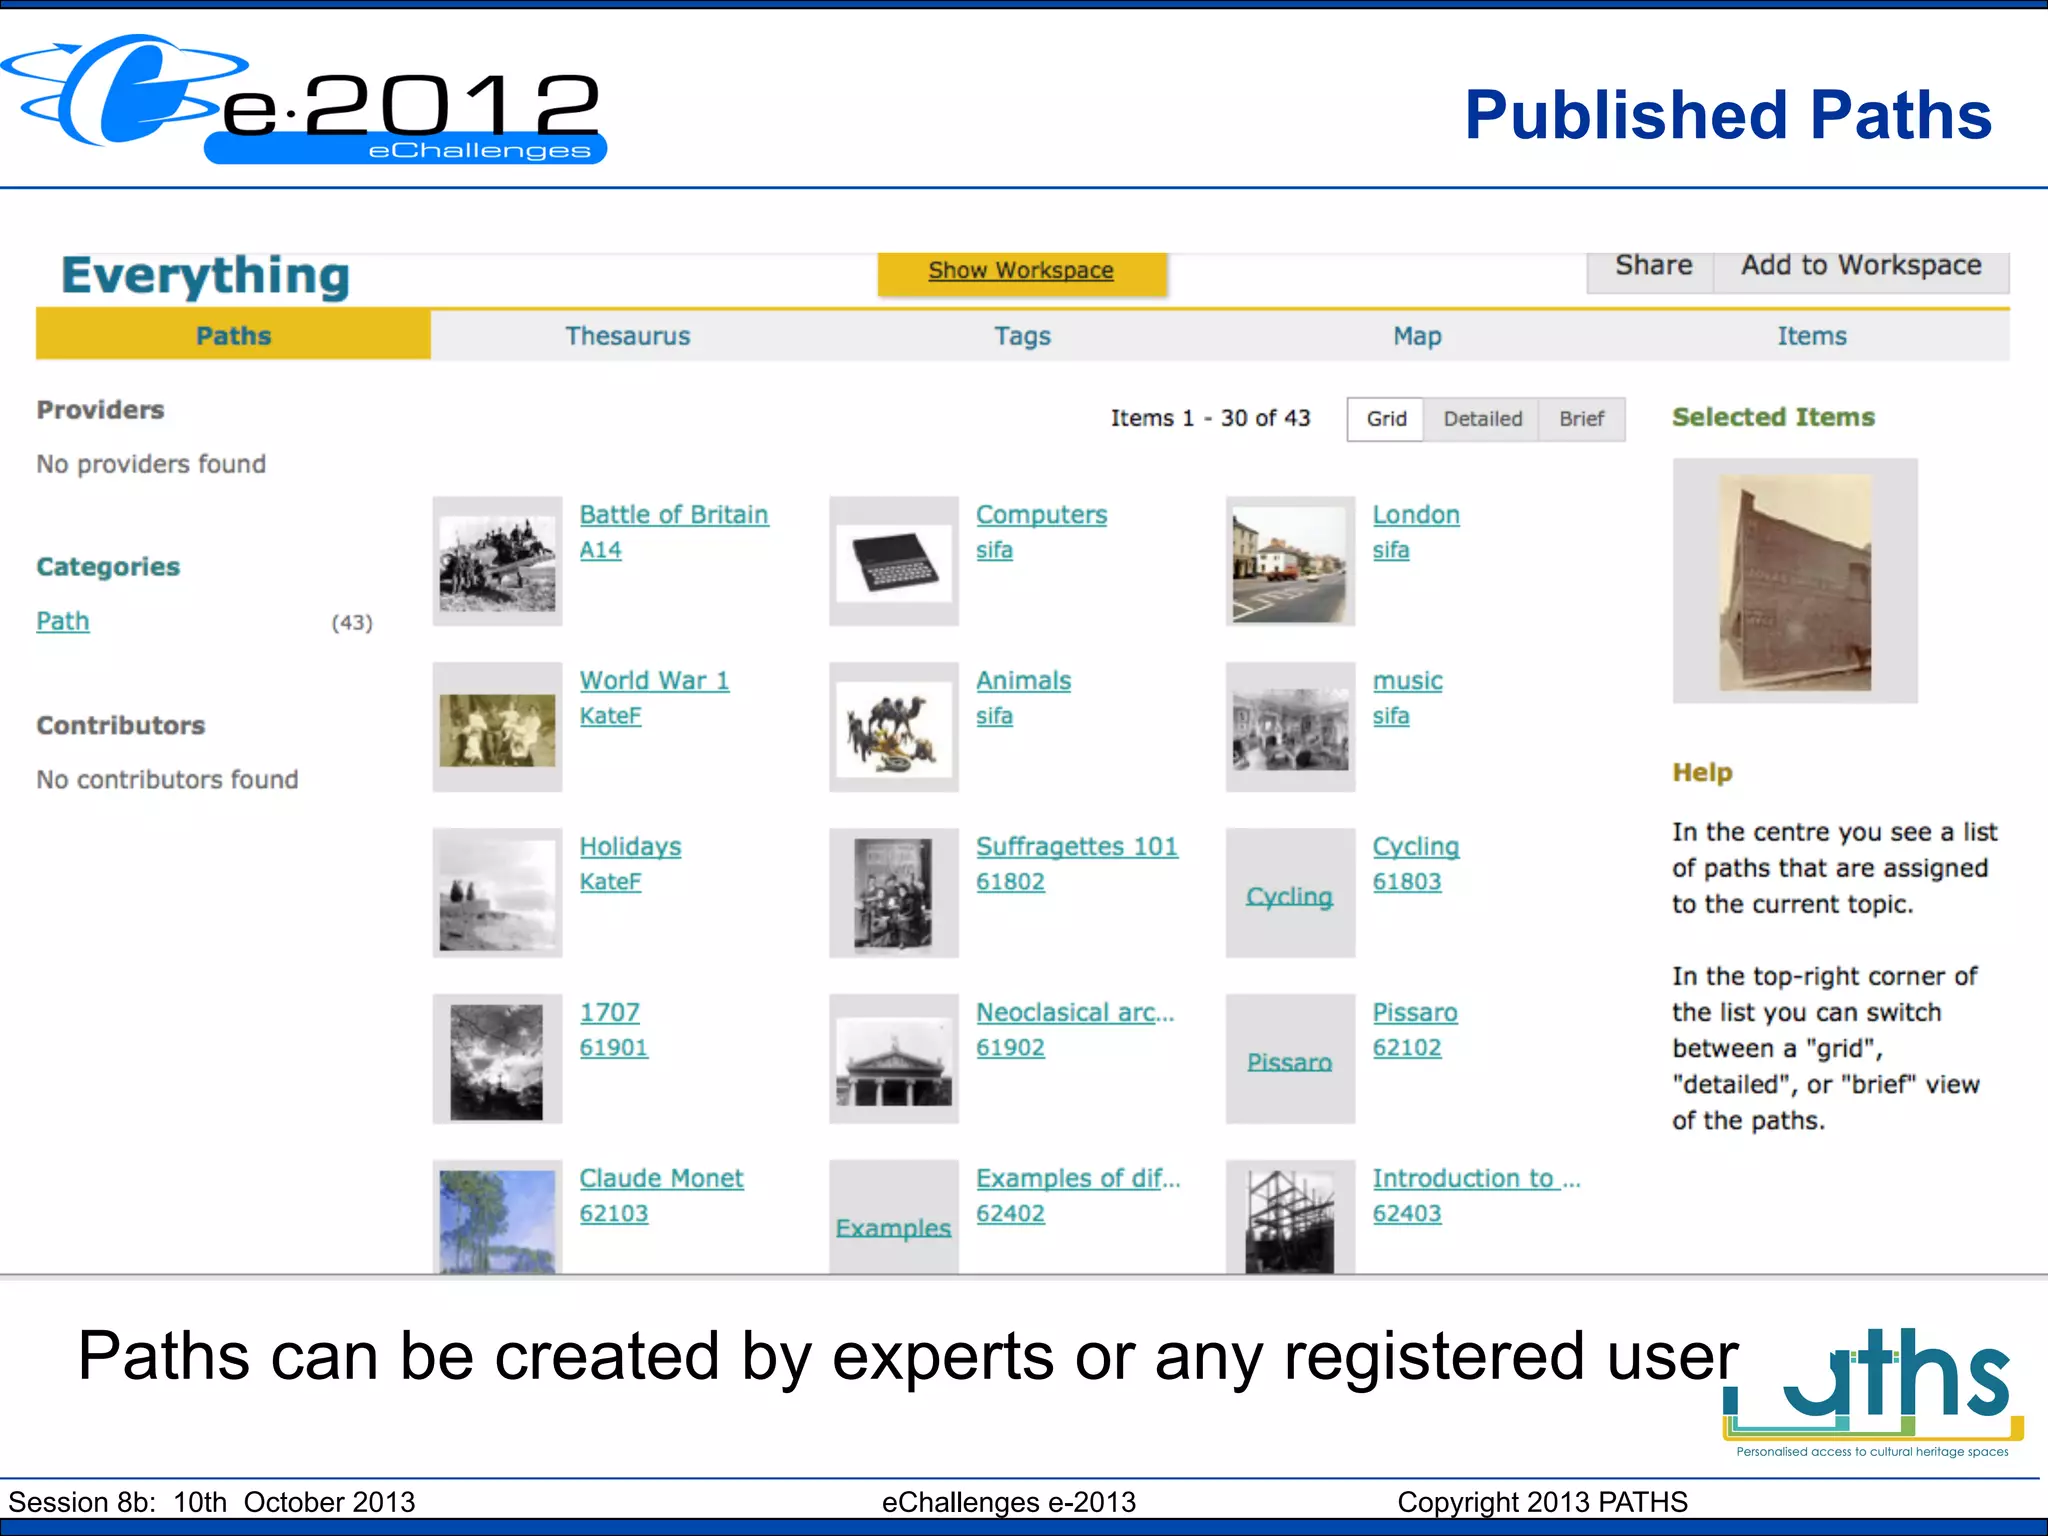Switch to Brief view
The image size is (2048, 1536).
click(1581, 419)
